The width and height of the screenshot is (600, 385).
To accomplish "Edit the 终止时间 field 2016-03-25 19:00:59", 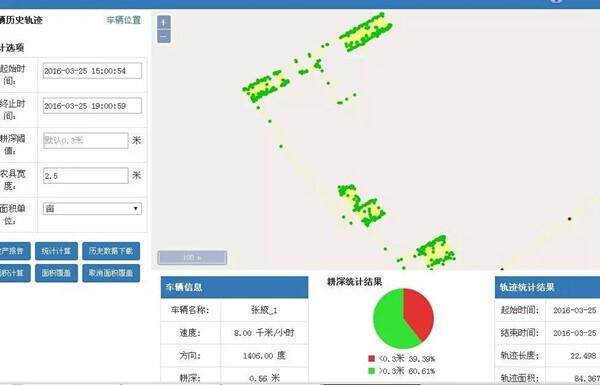I will (x=92, y=106).
